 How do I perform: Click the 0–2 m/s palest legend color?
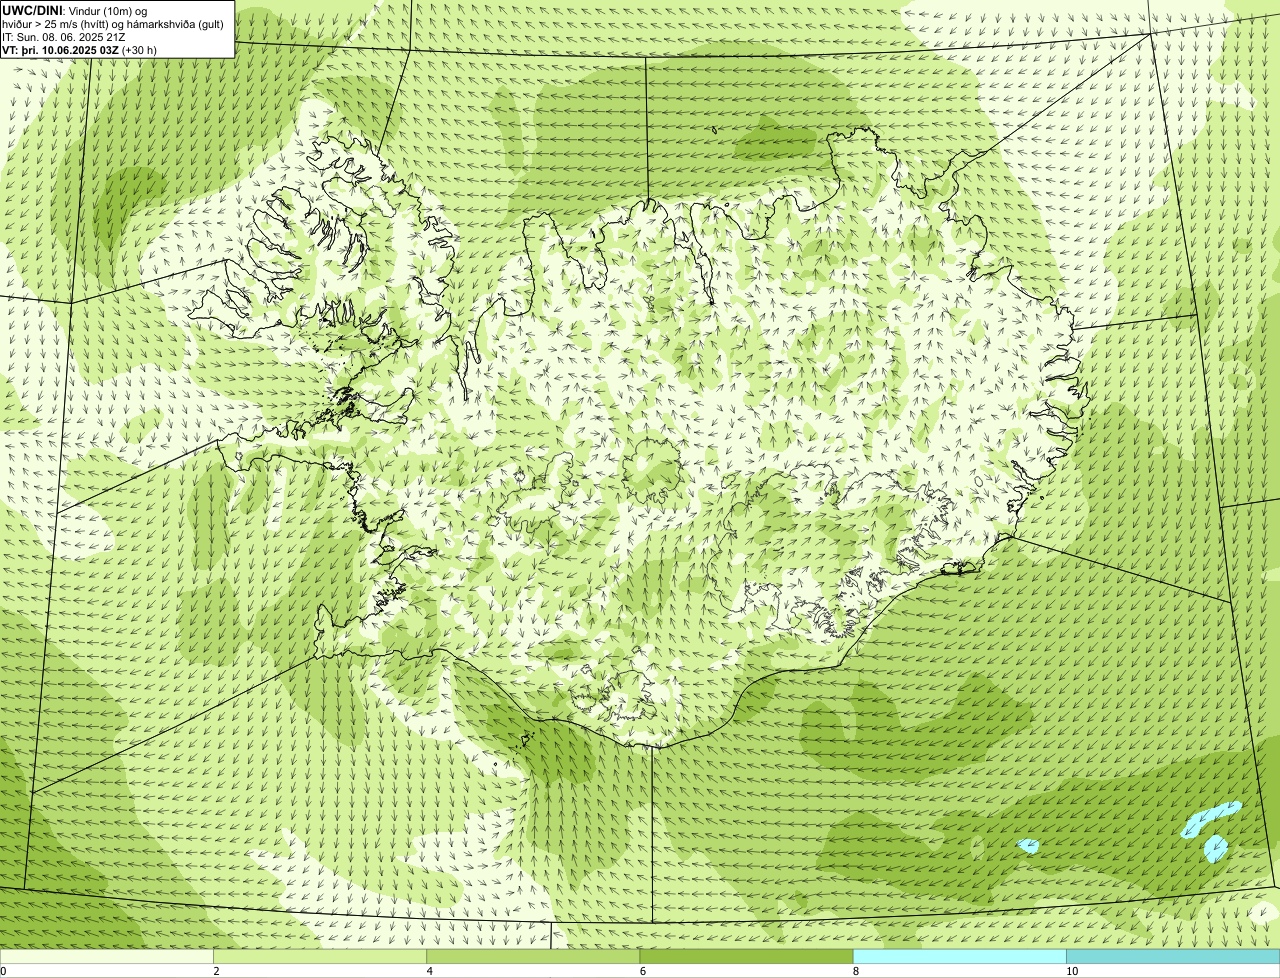click(106, 957)
